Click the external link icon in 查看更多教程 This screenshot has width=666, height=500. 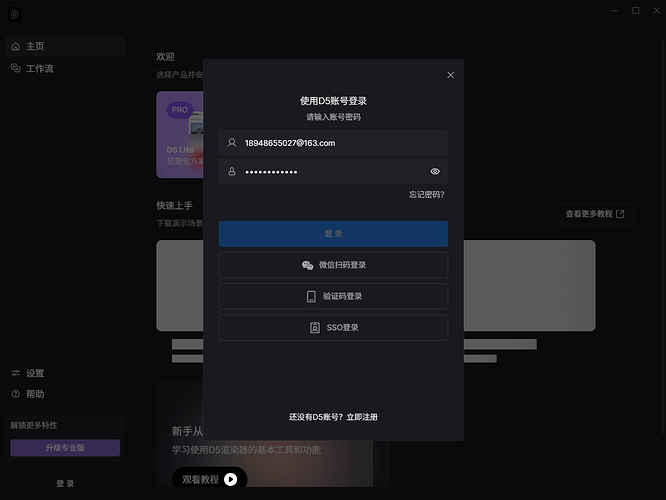click(x=620, y=214)
